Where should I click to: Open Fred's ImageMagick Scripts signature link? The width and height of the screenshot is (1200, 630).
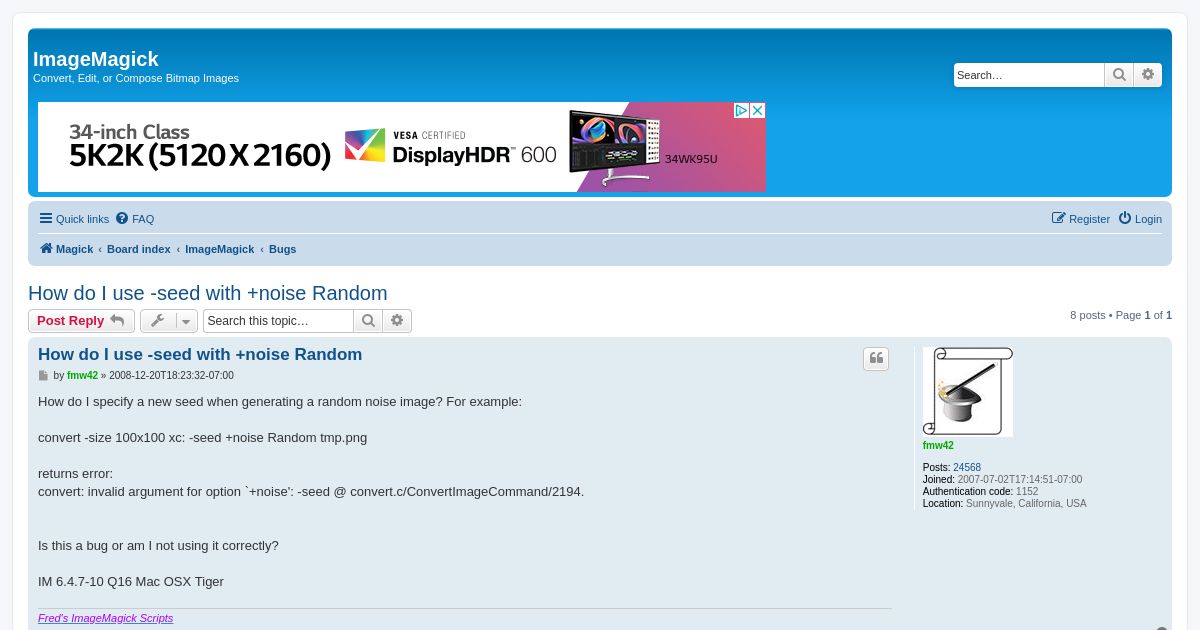106,618
